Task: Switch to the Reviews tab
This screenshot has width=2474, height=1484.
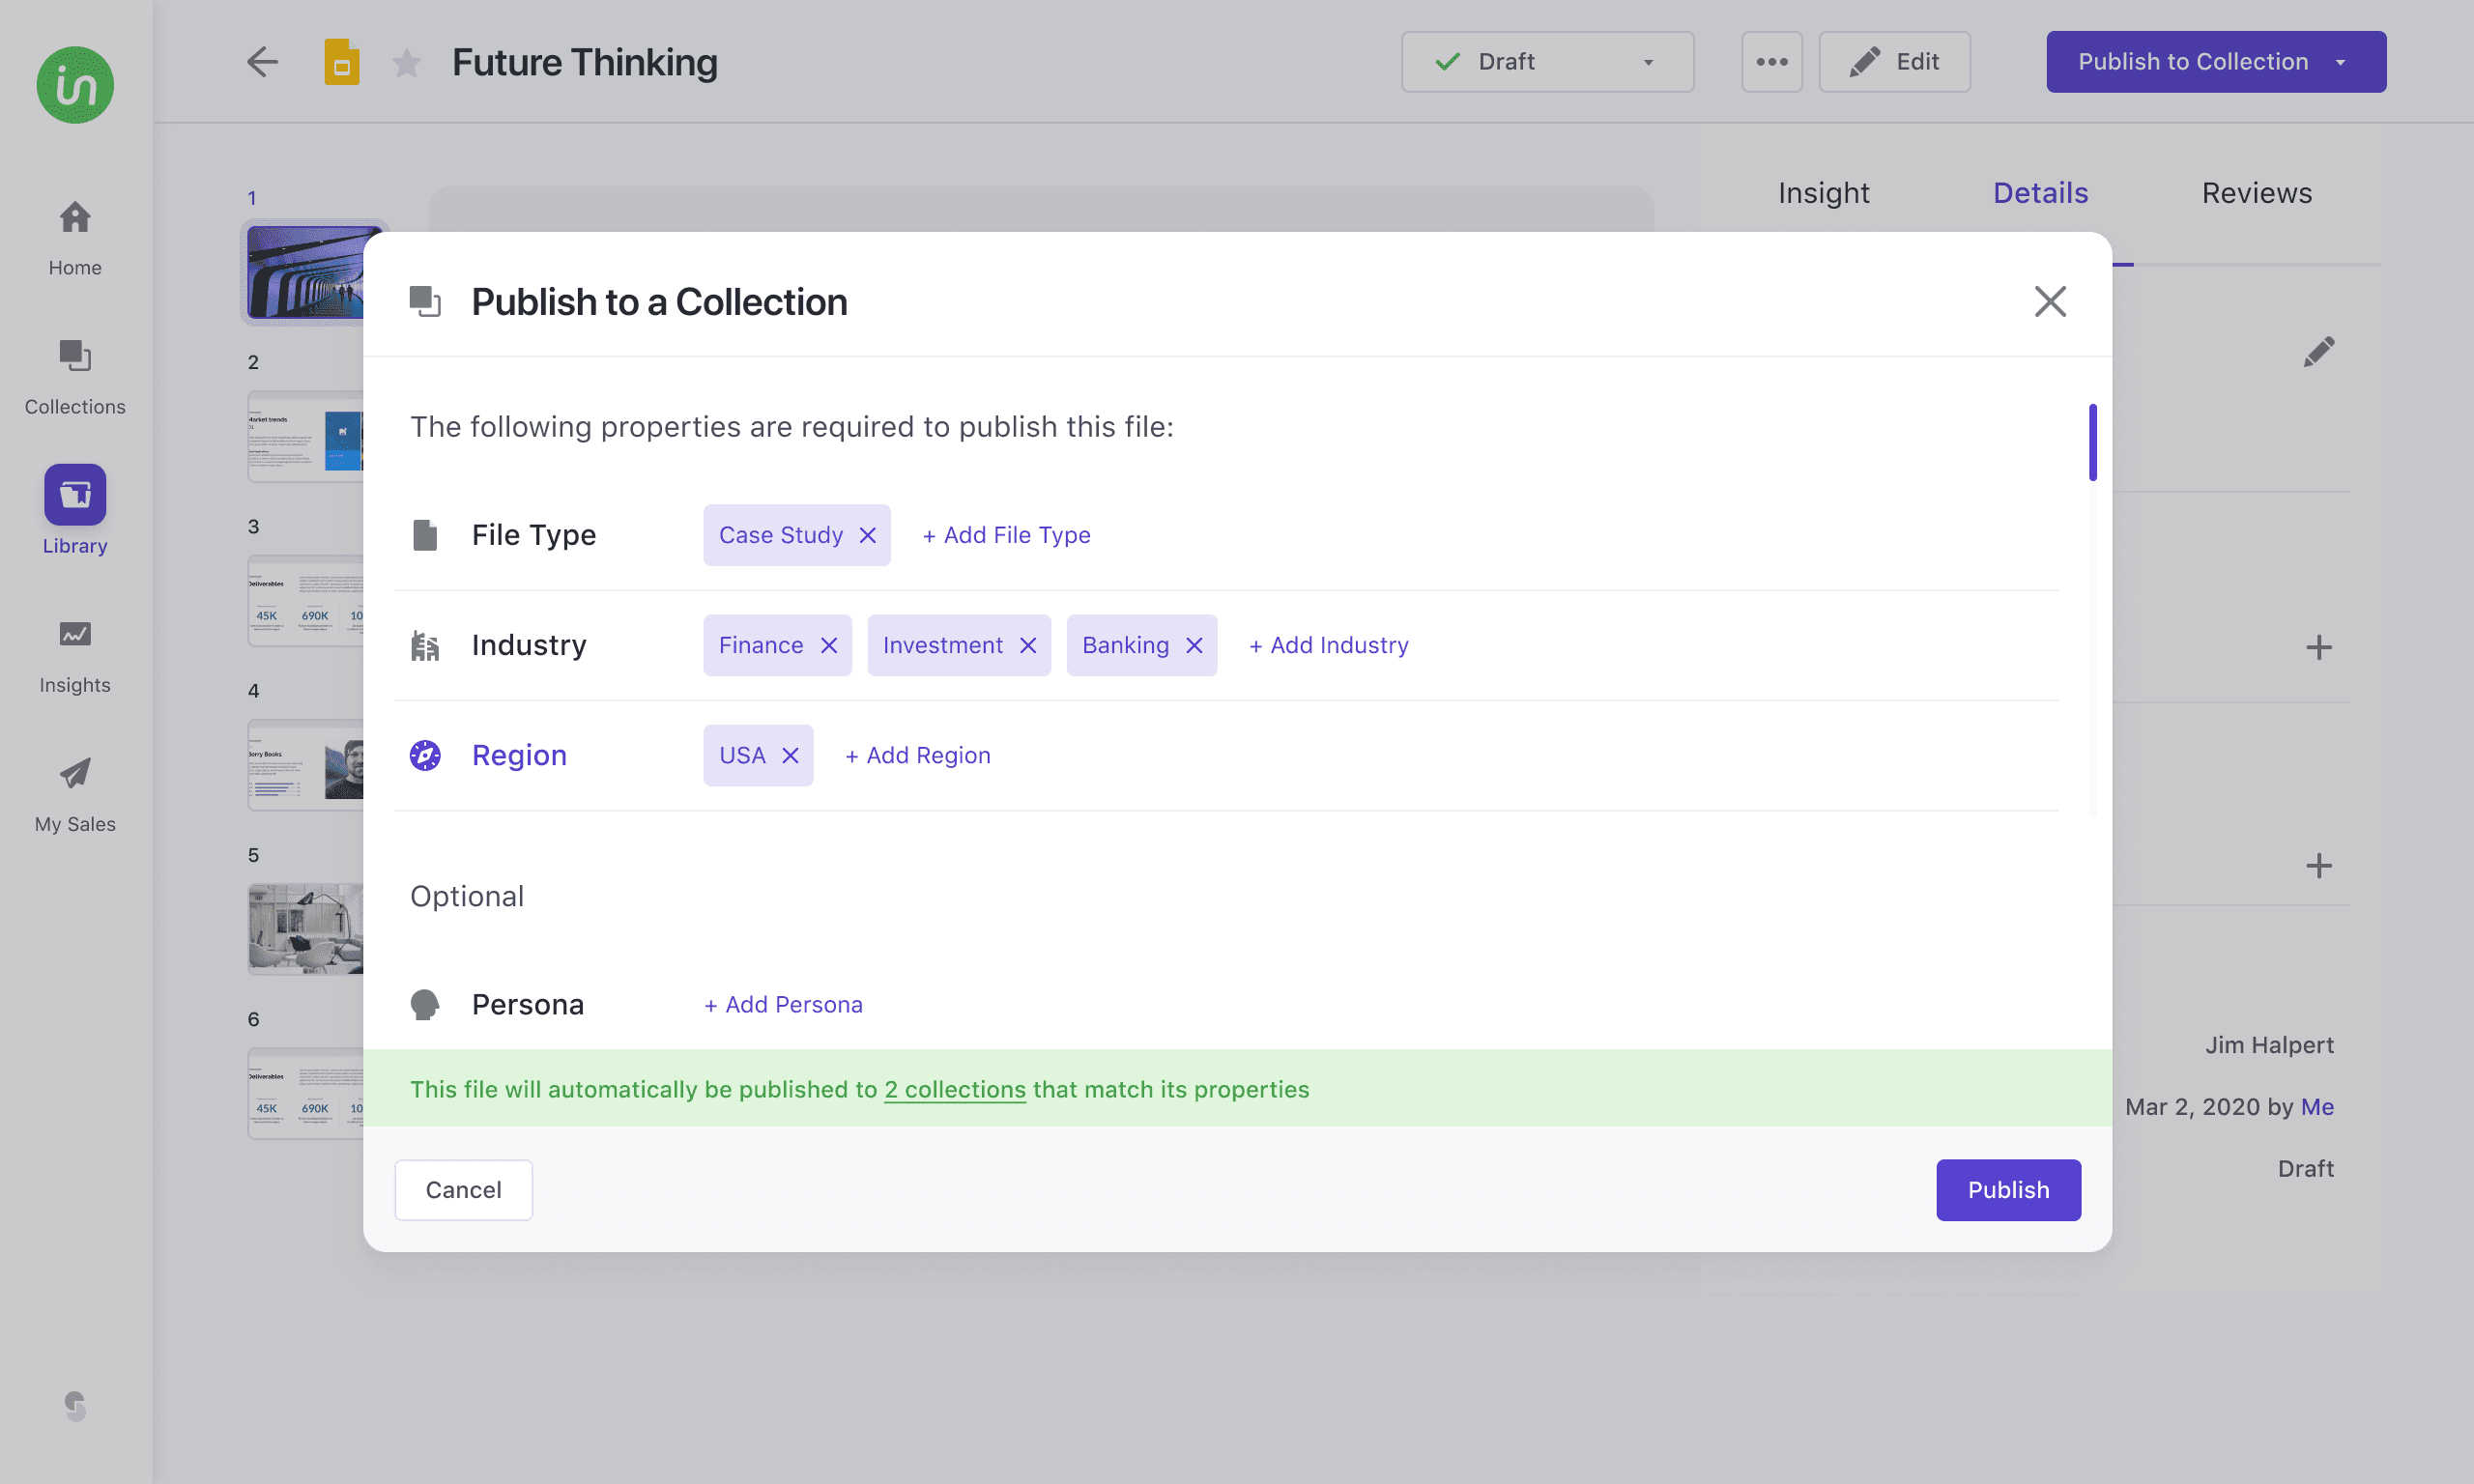Action: [x=2256, y=193]
